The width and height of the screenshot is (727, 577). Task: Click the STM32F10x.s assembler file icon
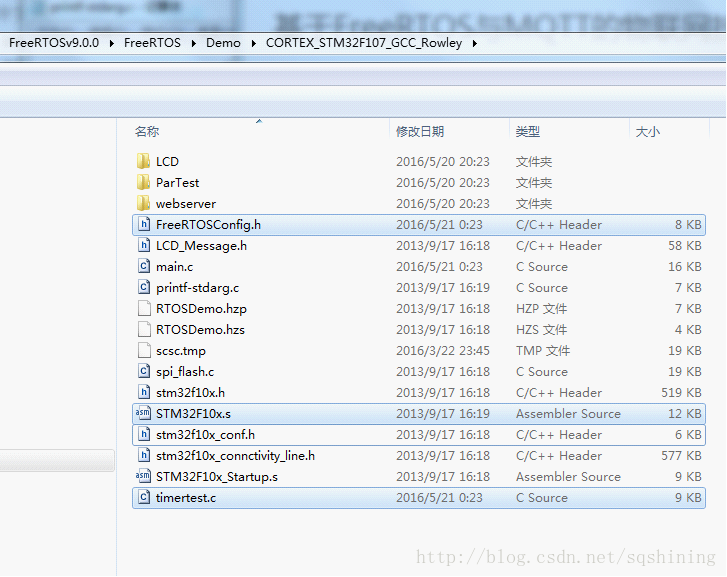click(x=143, y=413)
